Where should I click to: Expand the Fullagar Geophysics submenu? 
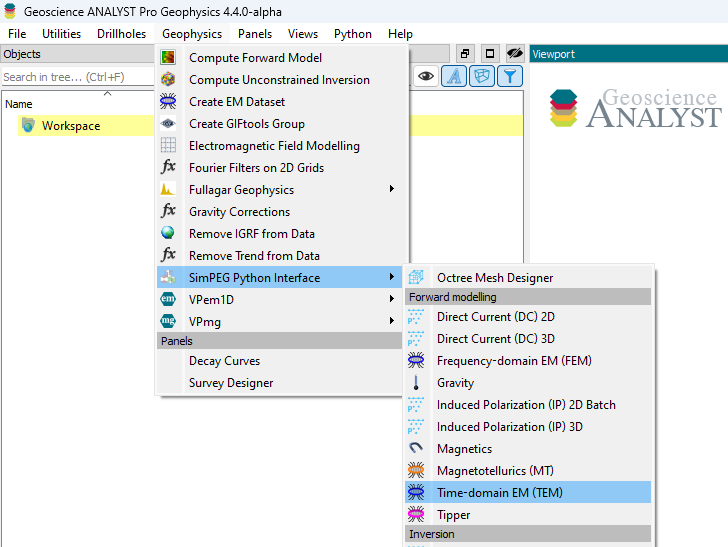click(x=391, y=190)
